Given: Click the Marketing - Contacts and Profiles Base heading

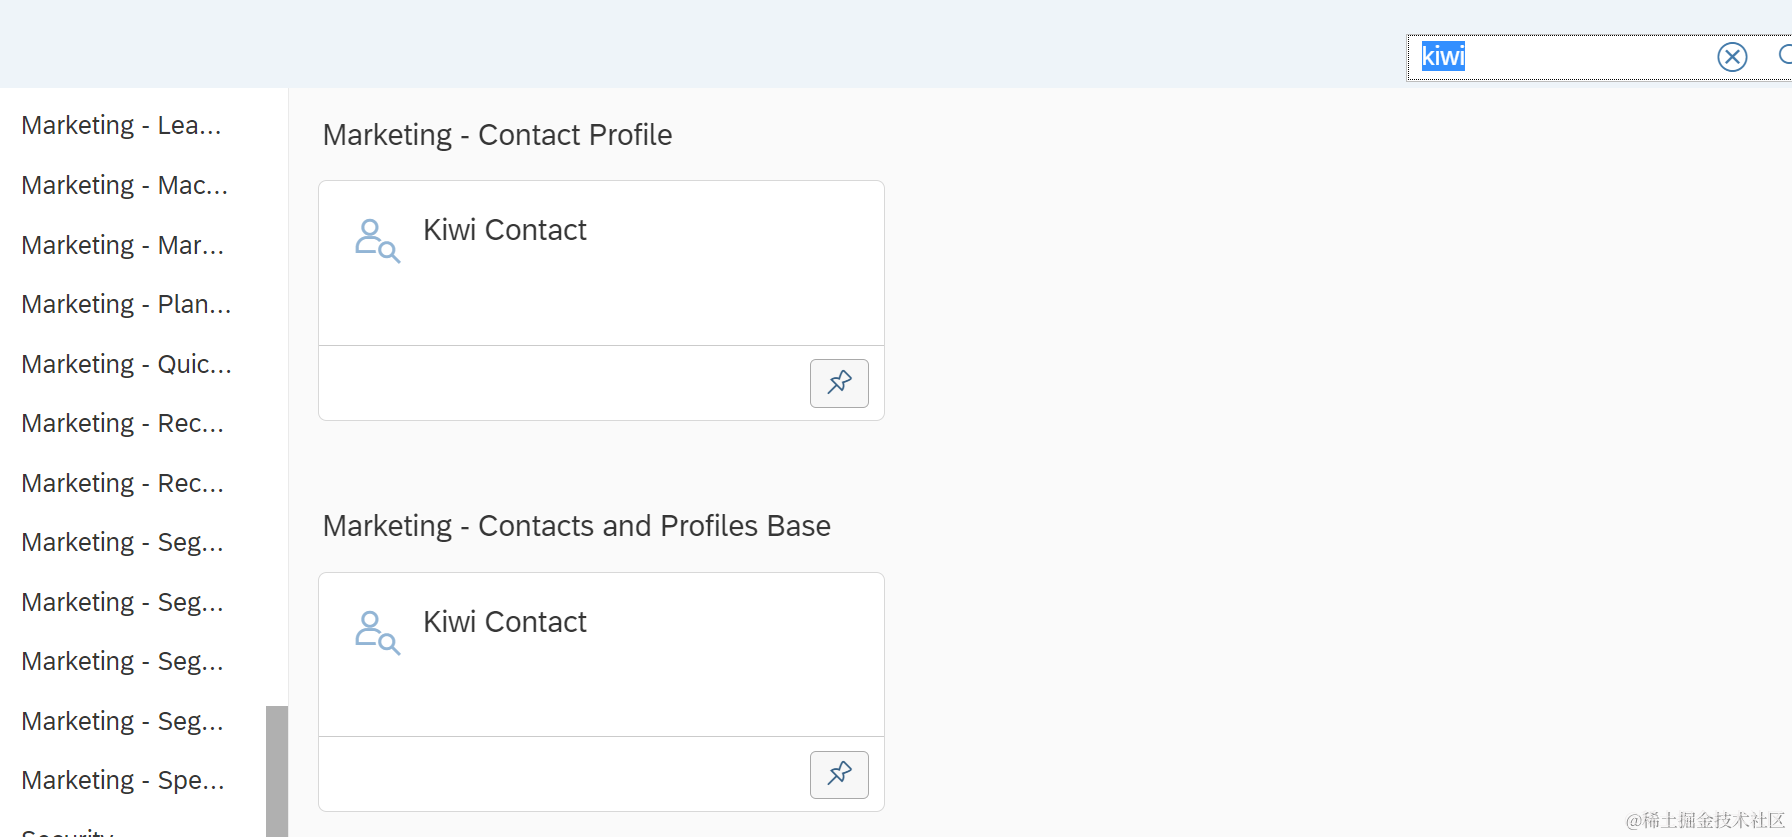Looking at the screenshot, I should coord(576,526).
